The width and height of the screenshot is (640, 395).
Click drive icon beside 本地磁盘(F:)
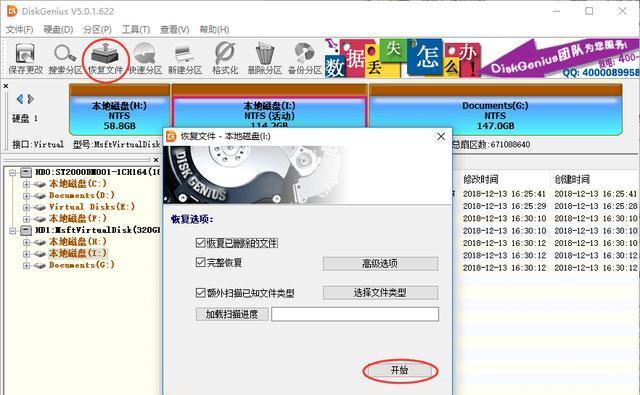(x=40, y=219)
